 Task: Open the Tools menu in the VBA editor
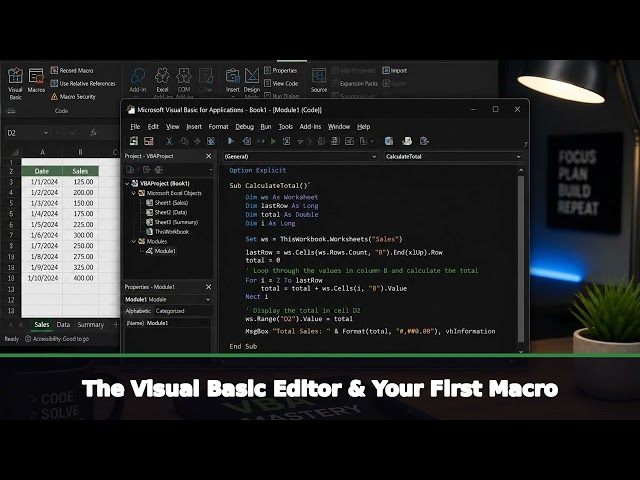tap(285, 127)
